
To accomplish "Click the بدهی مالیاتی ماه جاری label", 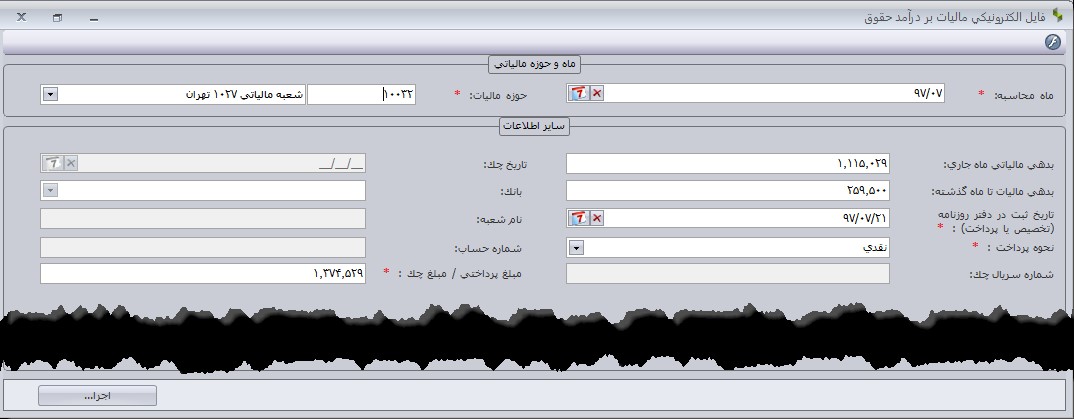I will [999, 164].
